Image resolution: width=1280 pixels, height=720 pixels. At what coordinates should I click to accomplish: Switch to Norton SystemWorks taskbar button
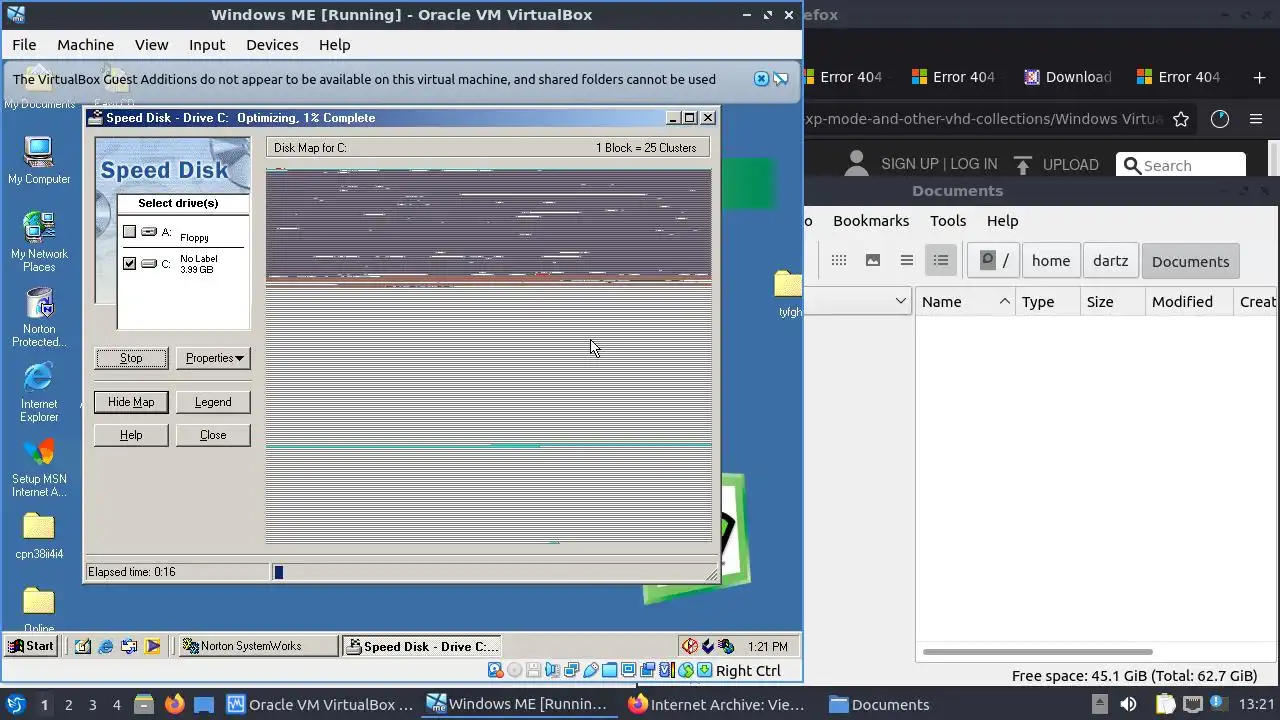click(x=257, y=646)
